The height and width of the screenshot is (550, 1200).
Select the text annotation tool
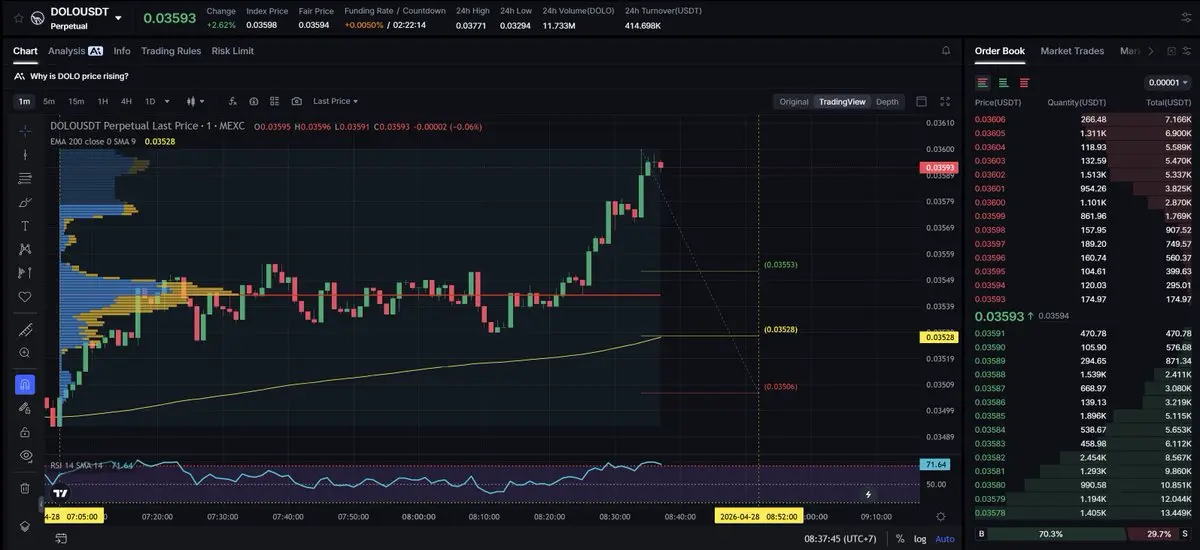click(25, 226)
